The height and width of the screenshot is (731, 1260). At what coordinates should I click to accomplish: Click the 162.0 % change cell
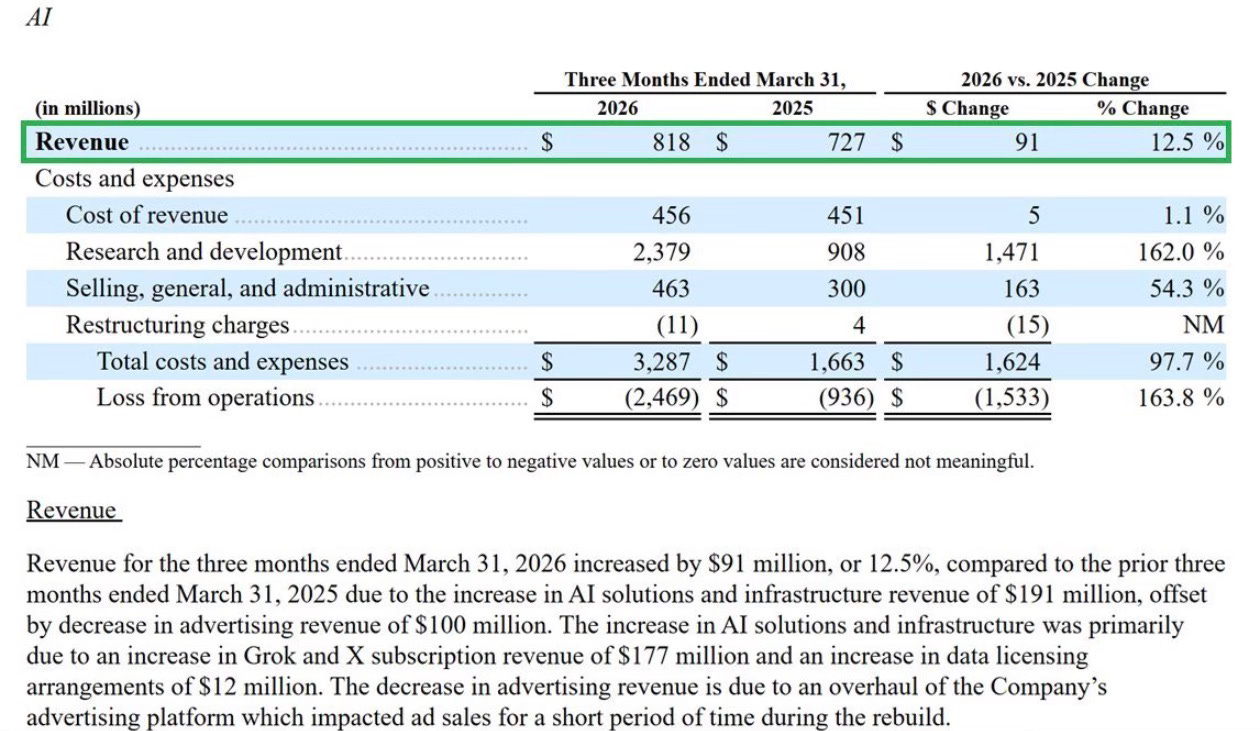pyautogui.click(x=1181, y=252)
